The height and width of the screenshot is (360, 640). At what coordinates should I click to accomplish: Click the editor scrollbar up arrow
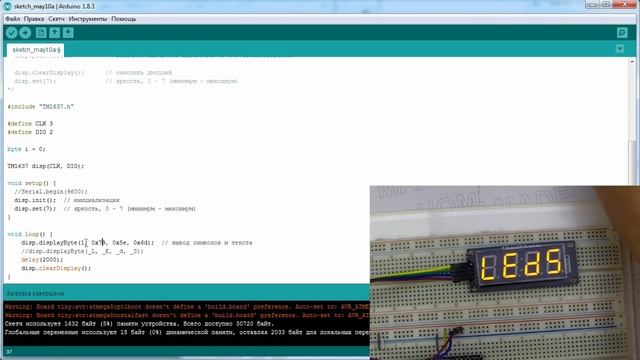[x=632, y=62]
